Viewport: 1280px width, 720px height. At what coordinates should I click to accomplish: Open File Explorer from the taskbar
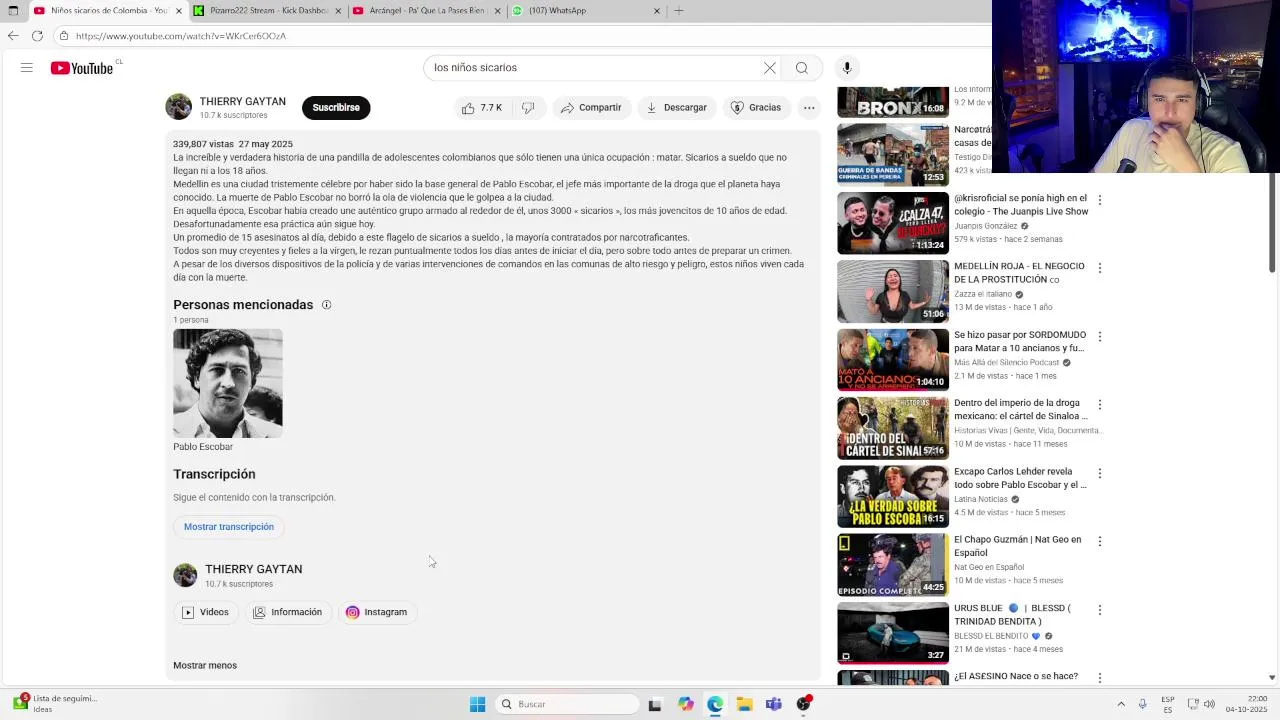pyautogui.click(x=744, y=704)
